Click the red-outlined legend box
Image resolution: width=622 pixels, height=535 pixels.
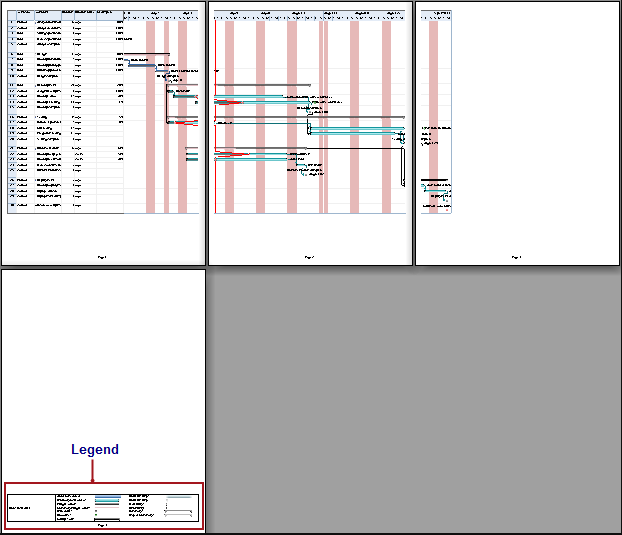[103, 507]
